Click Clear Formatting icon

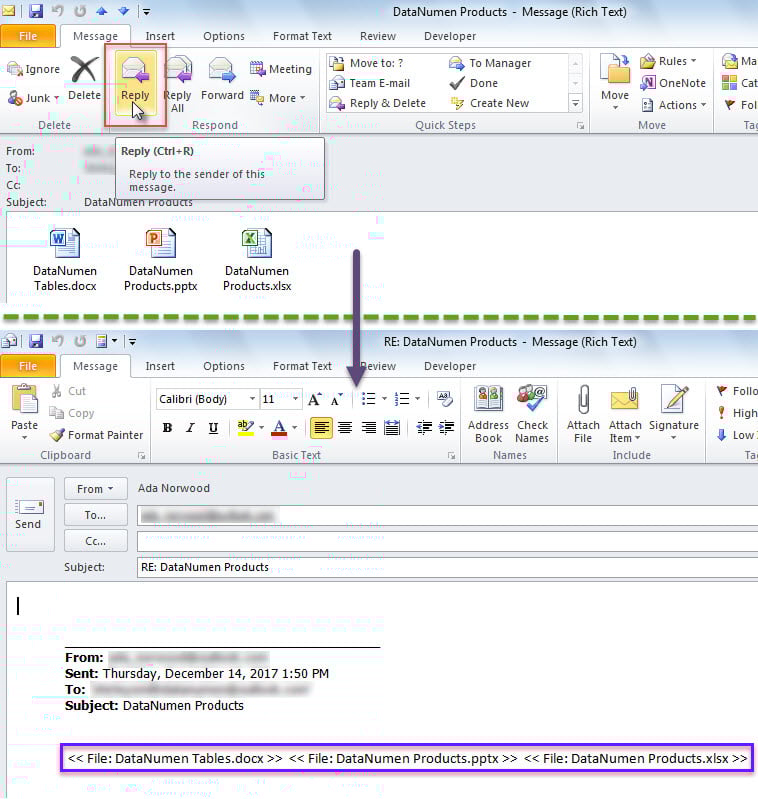coord(444,398)
